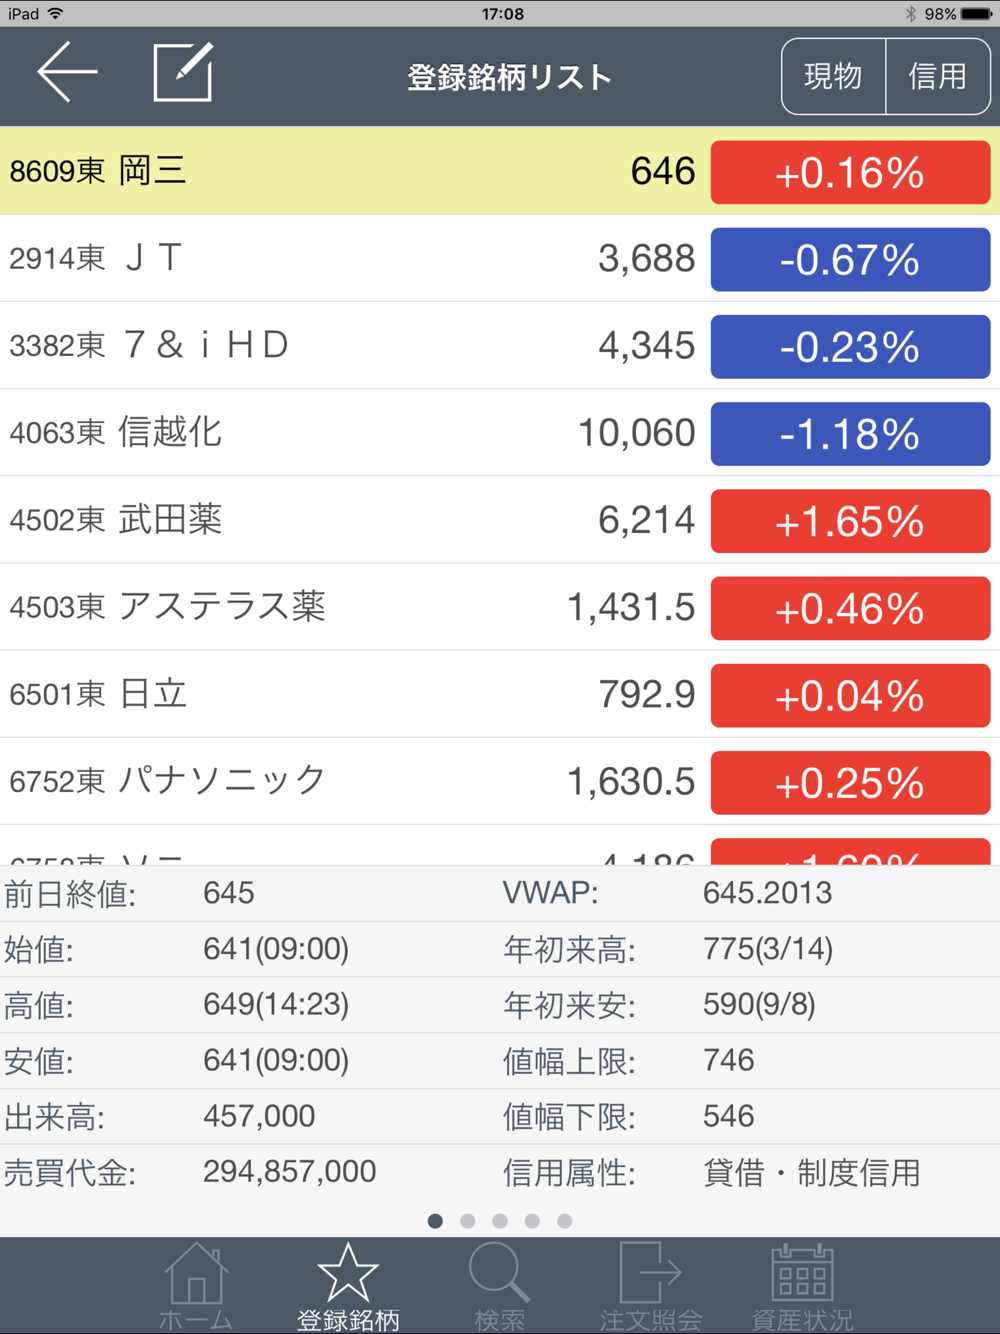Toggle the +1.65% badge for 武田薬

tap(850, 521)
